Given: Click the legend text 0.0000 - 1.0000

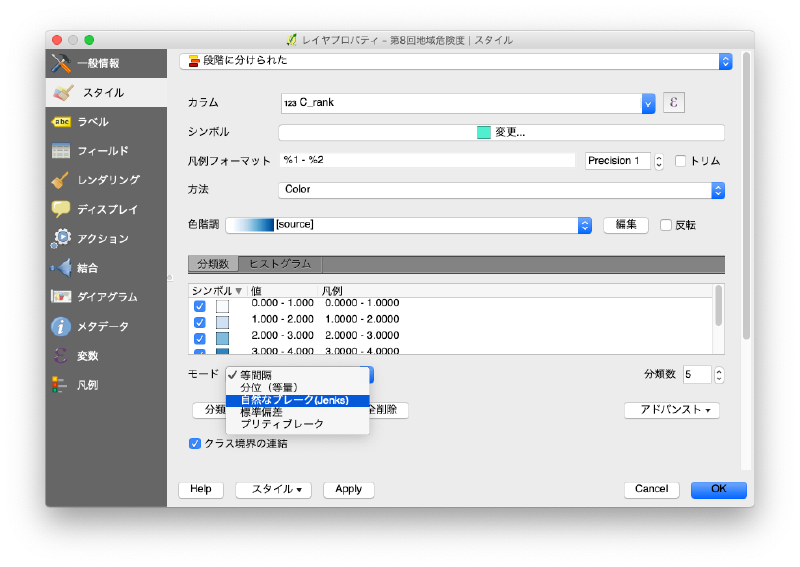Looking at the screenshot, I should click(x=362, y=303).
